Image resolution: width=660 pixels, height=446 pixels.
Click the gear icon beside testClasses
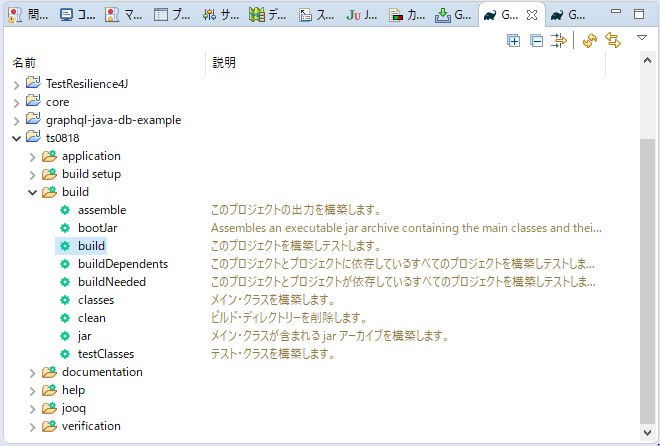65,354
